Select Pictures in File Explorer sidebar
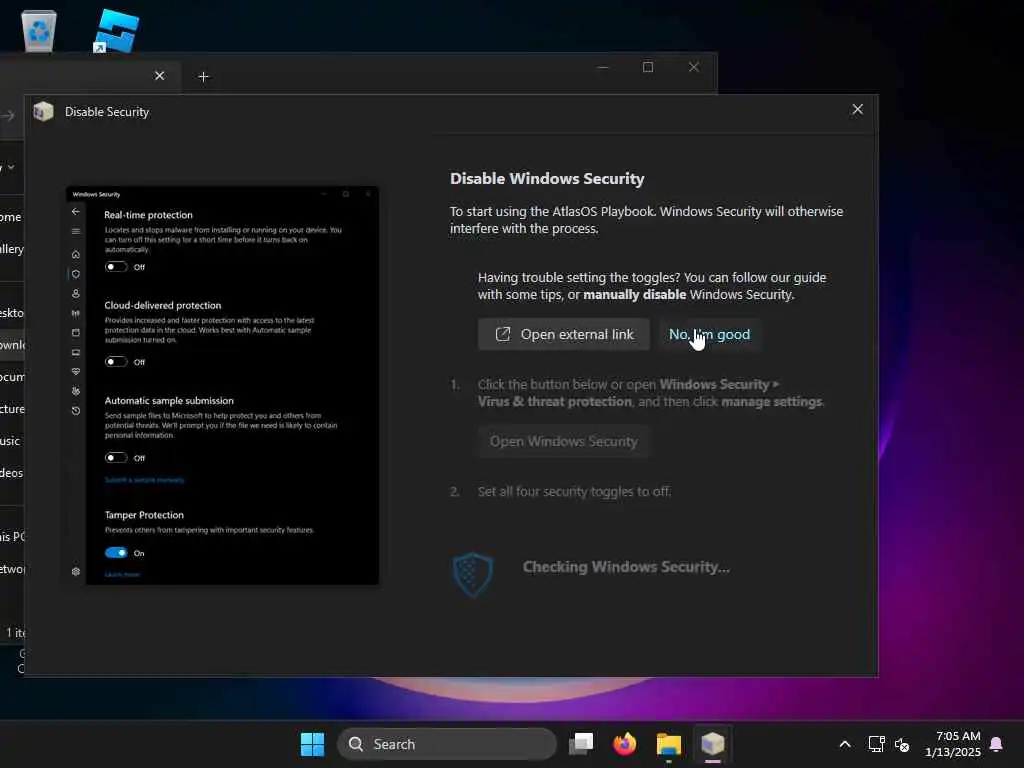Viewport: 1024px width, 768px height. [x=12, y=409]
